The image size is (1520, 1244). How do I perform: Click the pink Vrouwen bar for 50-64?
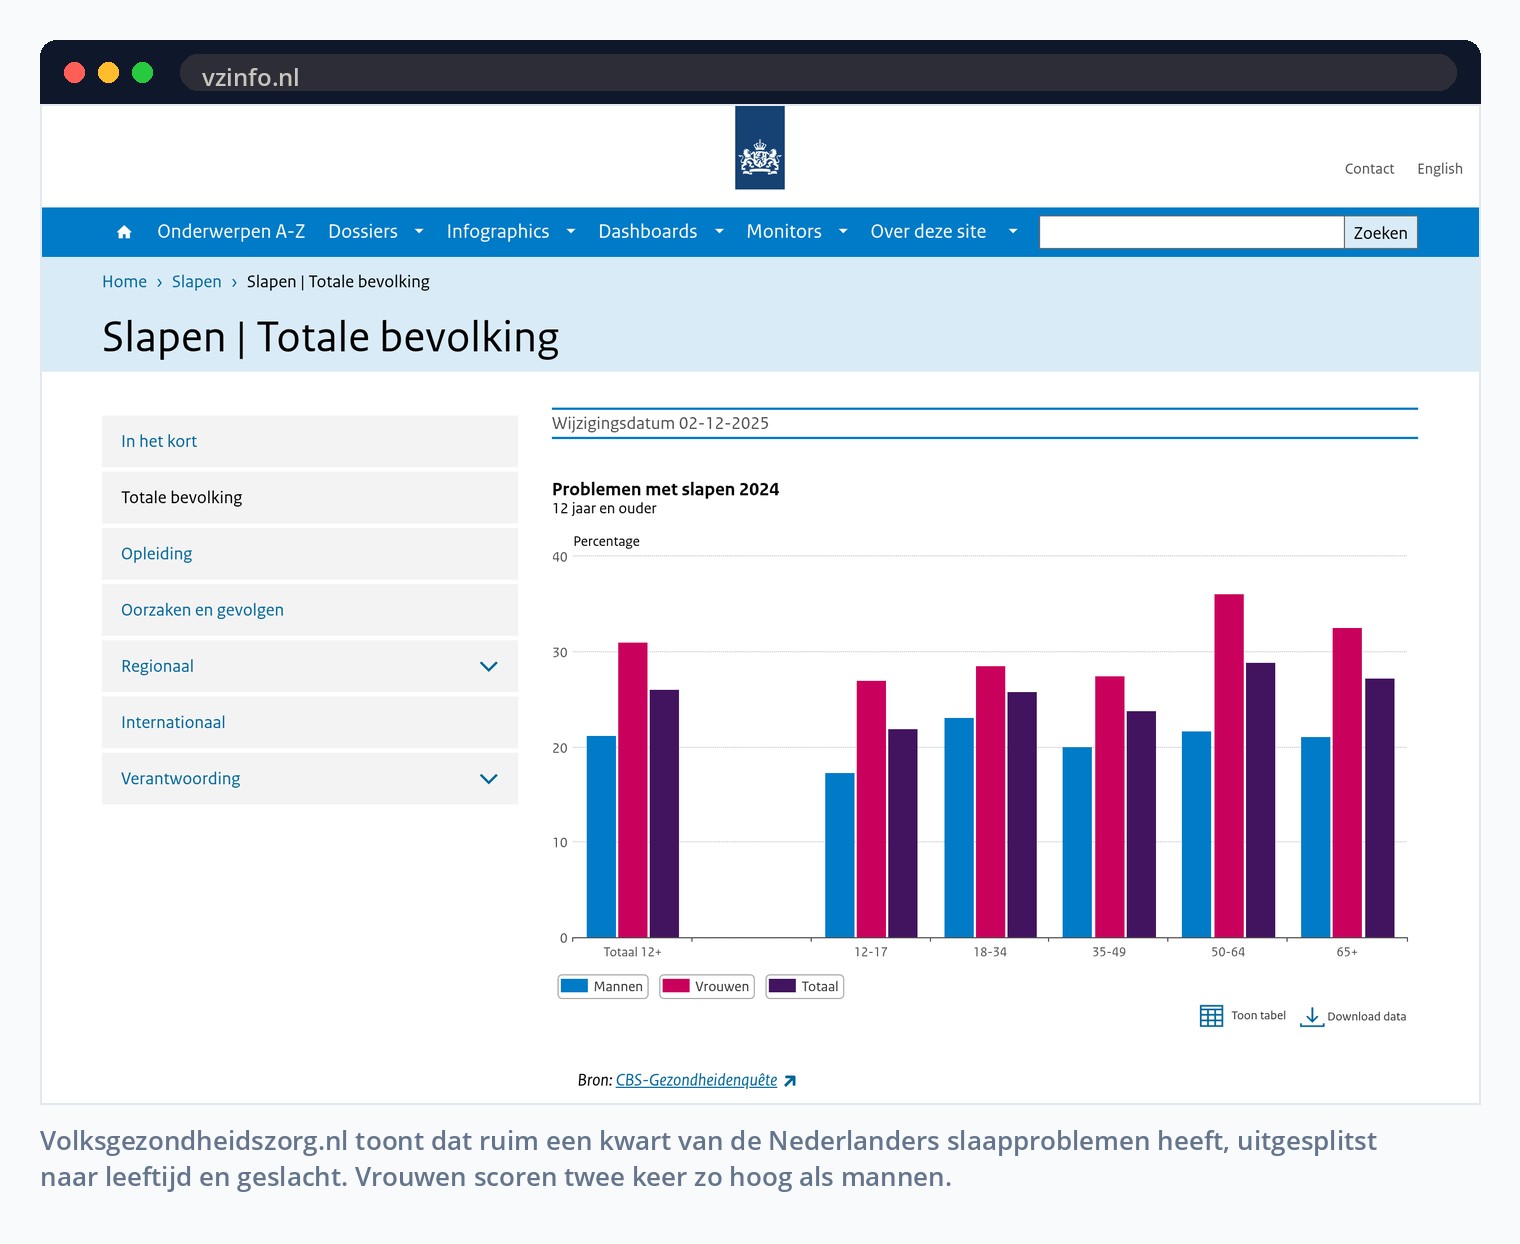1229,766
